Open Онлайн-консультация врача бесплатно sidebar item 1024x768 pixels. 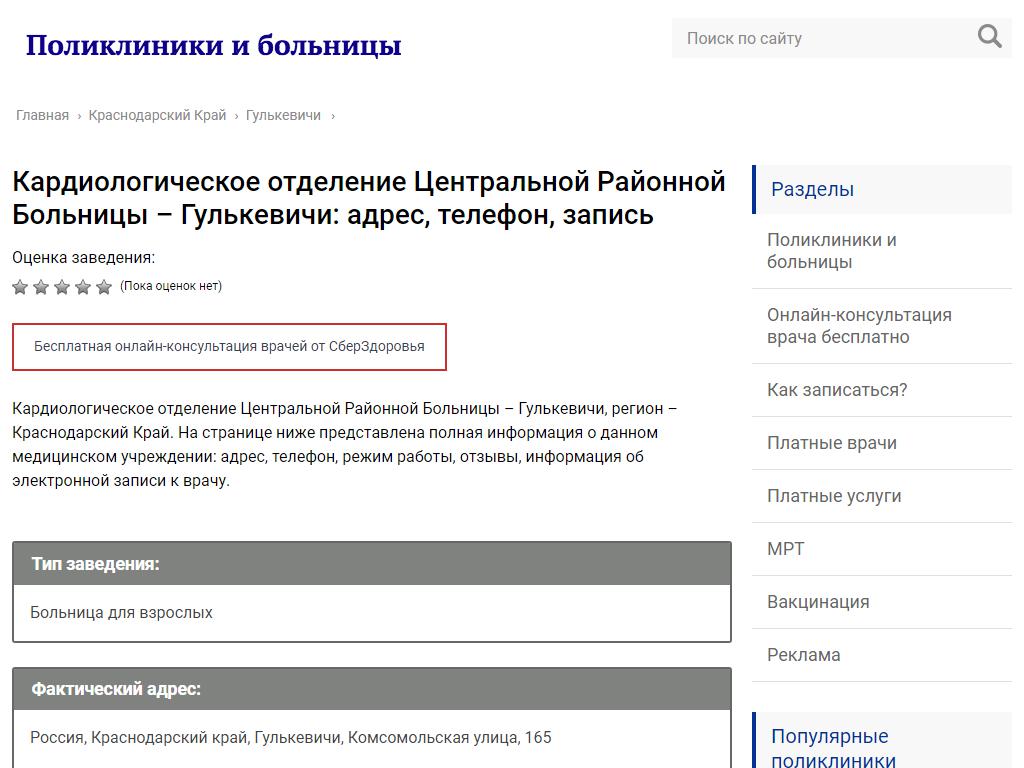(x=859, y=326)
